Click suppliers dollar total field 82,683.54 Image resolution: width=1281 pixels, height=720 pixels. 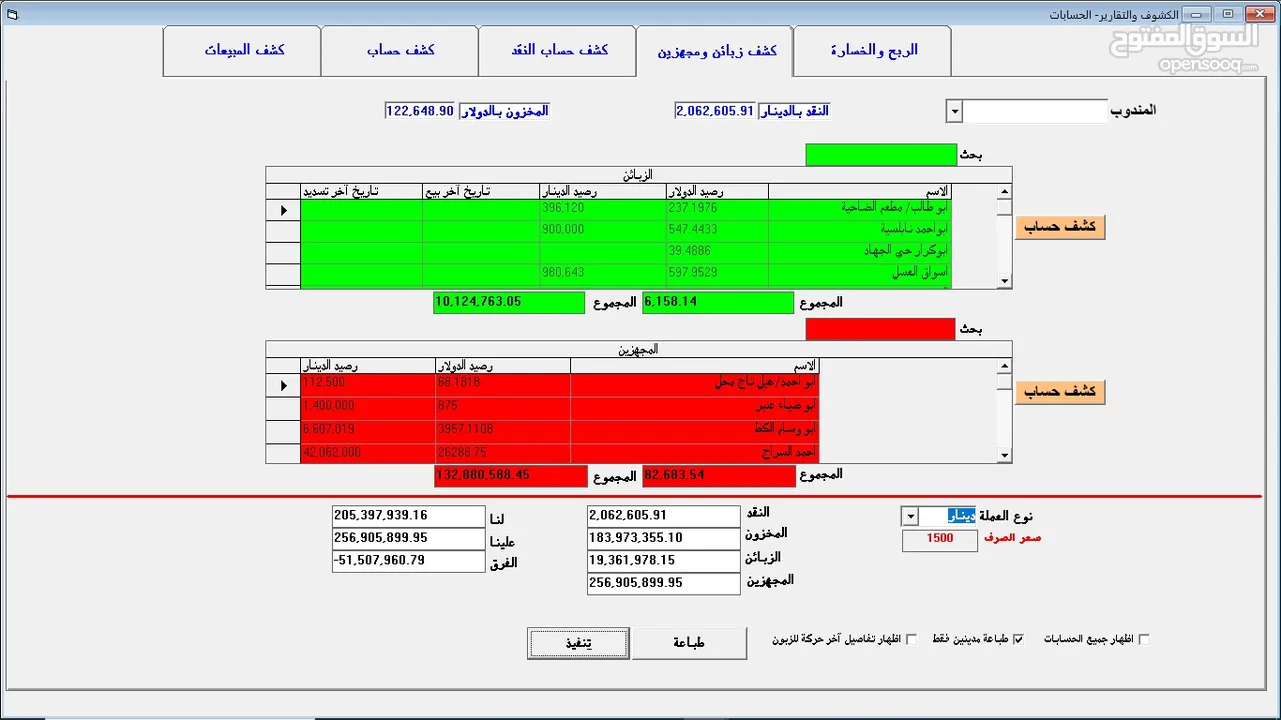pyautogui.click(x=720, y=476)
